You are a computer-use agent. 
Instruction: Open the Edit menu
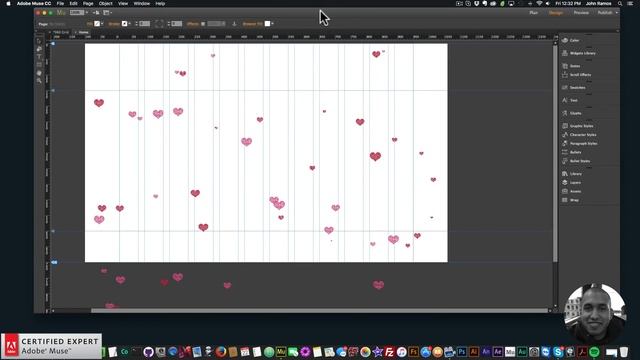tap(73, 3)
